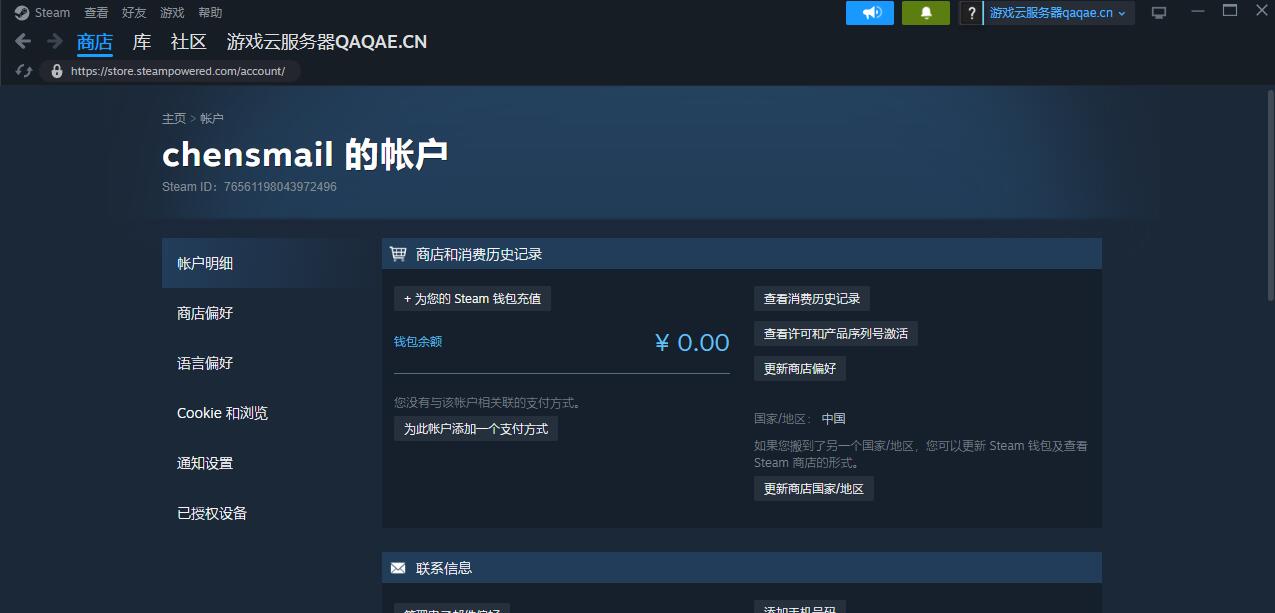Switch to the 社区 tab
Screen dimensions: 1275x613
click(189, 42)
